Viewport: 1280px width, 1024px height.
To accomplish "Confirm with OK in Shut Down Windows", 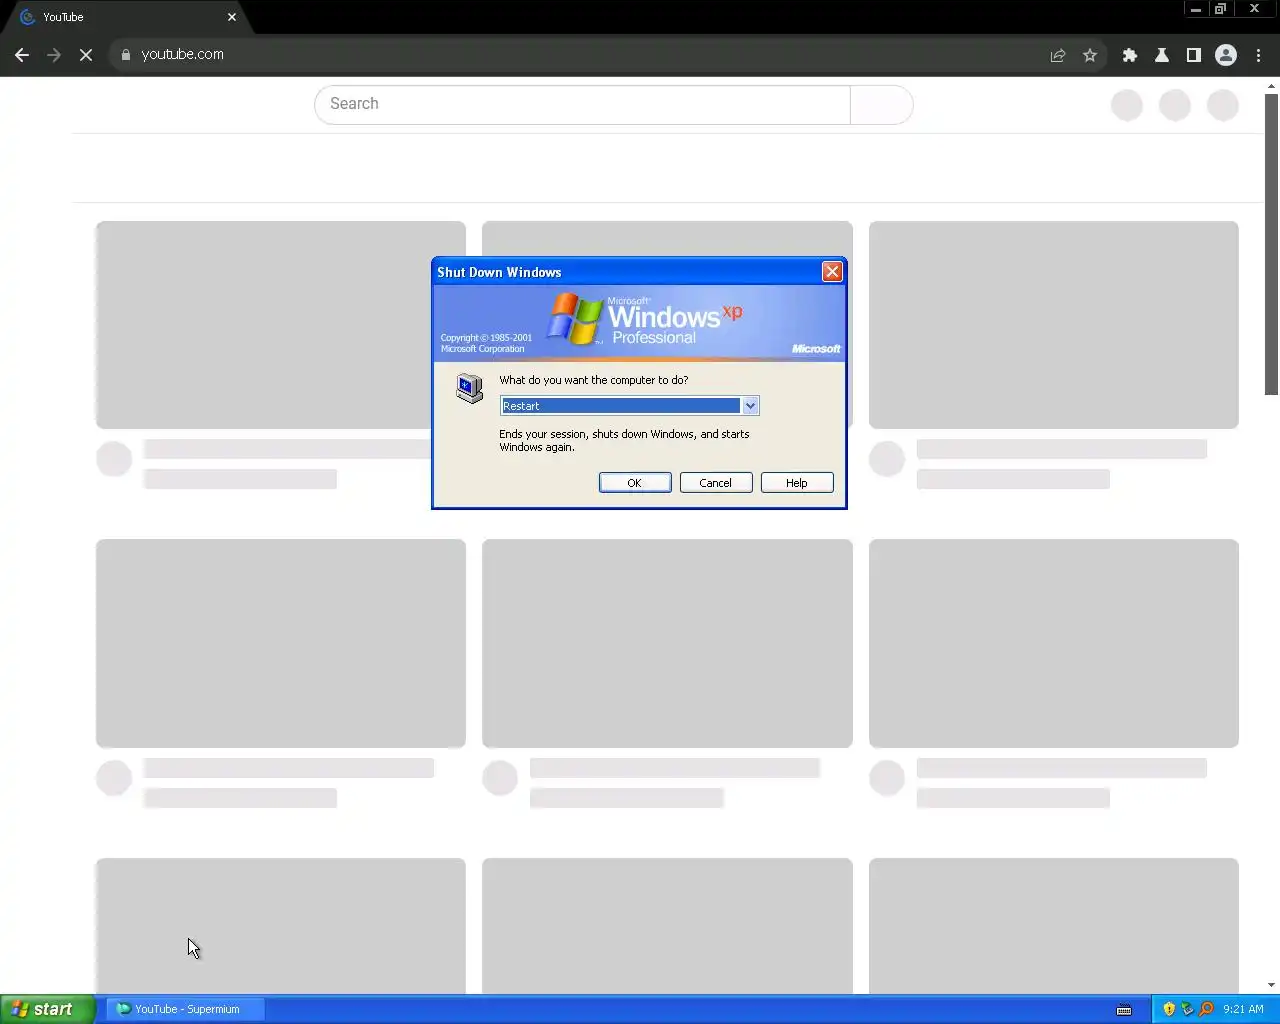I will click(x=635, y=483).
